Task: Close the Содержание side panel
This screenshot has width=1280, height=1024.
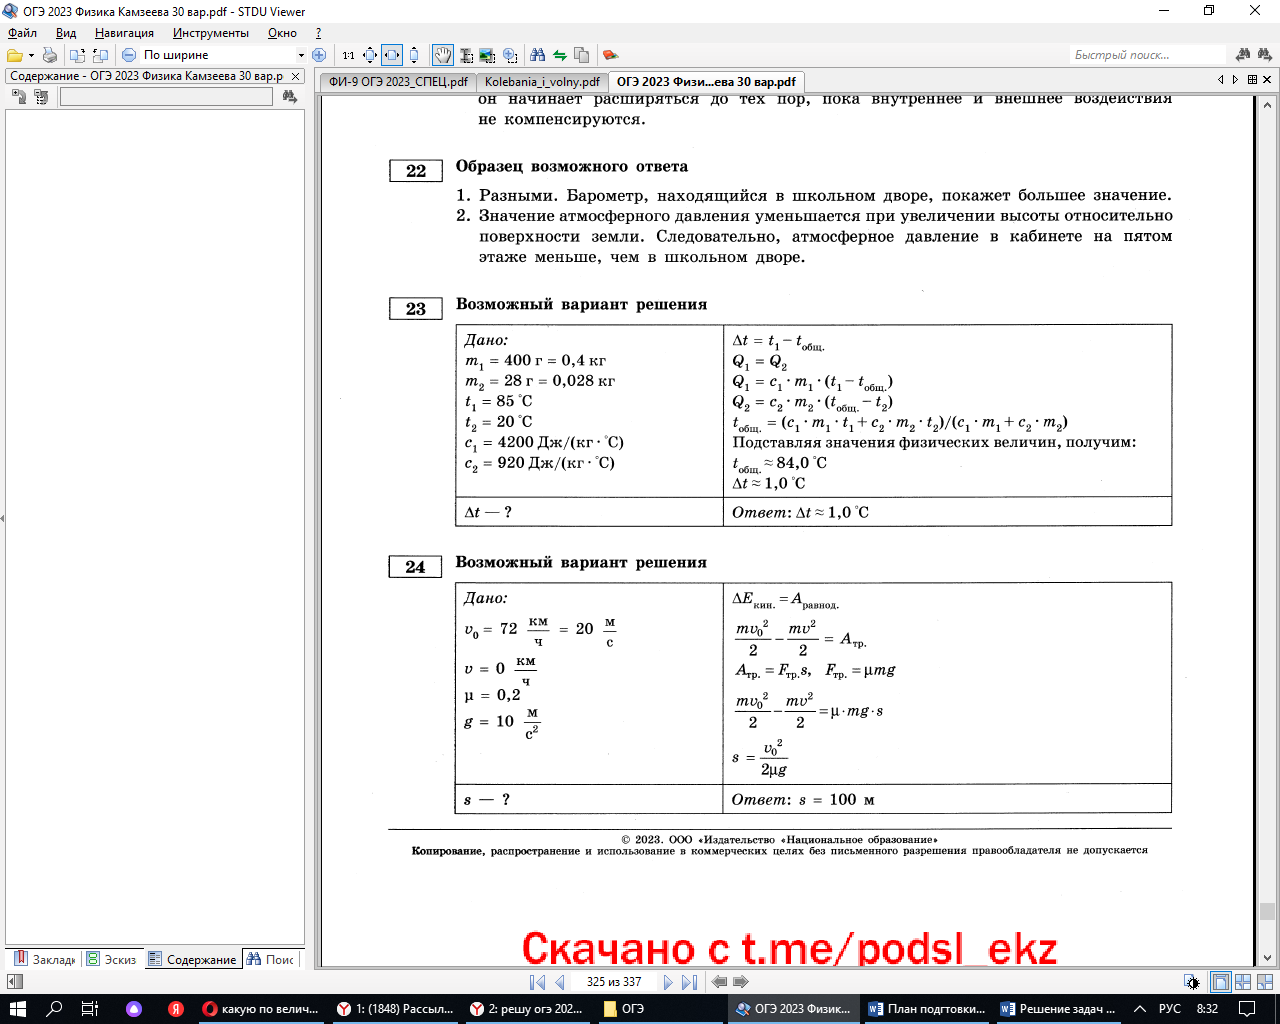Action: [x=295, y=76]
